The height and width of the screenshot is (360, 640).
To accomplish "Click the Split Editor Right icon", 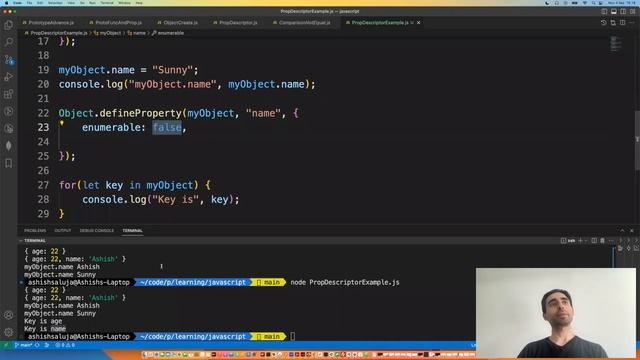I will [x=622, y=22].
